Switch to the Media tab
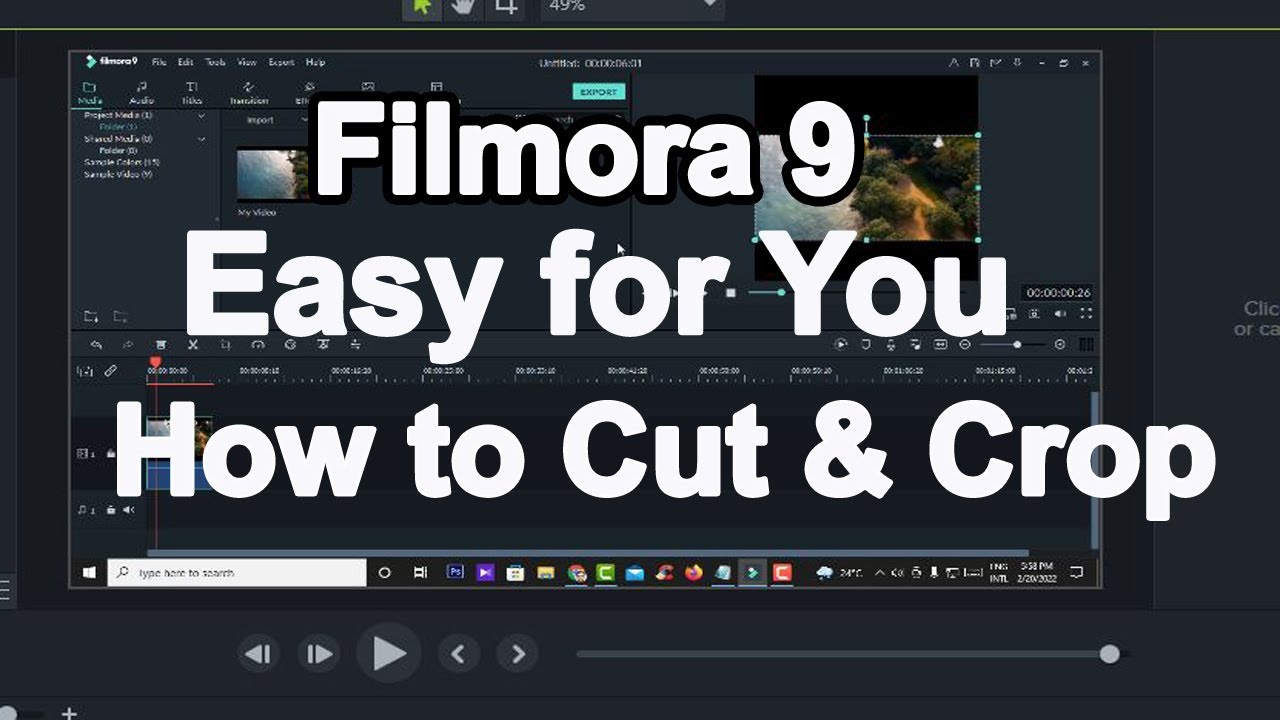1280x720 pixels. point(90,93)
